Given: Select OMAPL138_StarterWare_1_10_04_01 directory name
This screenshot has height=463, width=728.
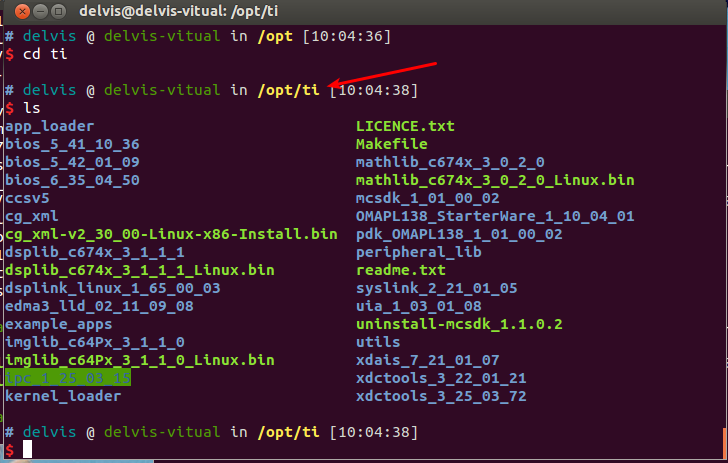Looking at the screenshot, I should tap(495, 216).
